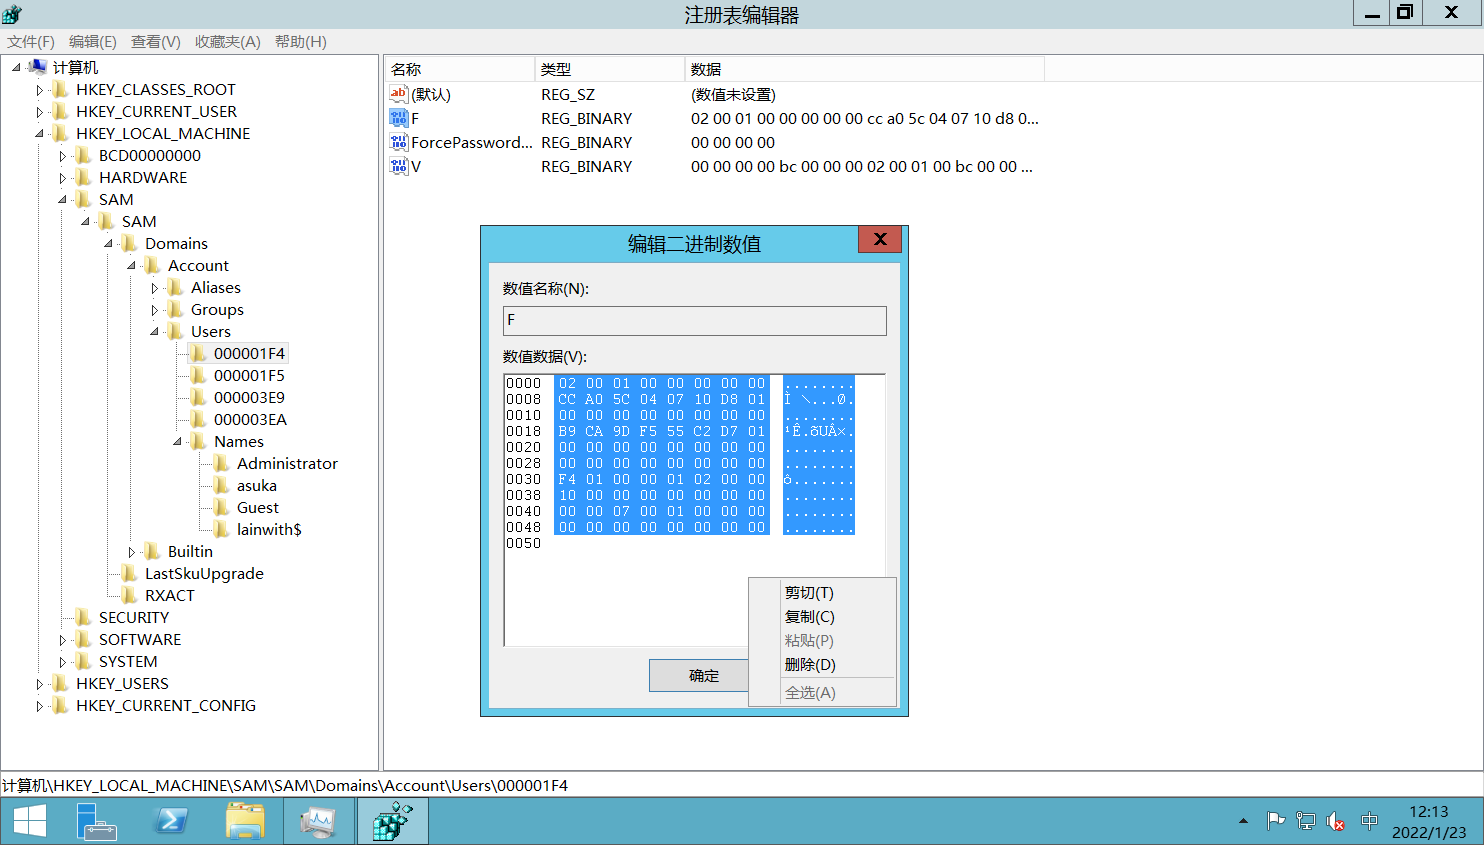
Task: Select the LastSkuUpgrade folder icon
Action: (130, 573)
